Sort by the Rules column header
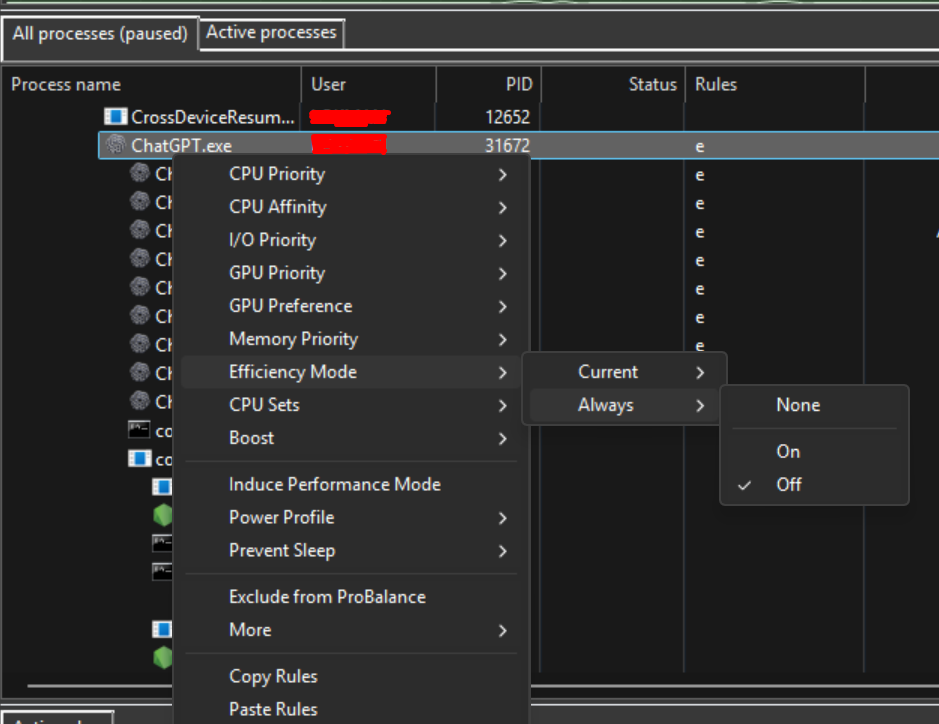Screen dimensions: 939x724 (x=775, y=84)
